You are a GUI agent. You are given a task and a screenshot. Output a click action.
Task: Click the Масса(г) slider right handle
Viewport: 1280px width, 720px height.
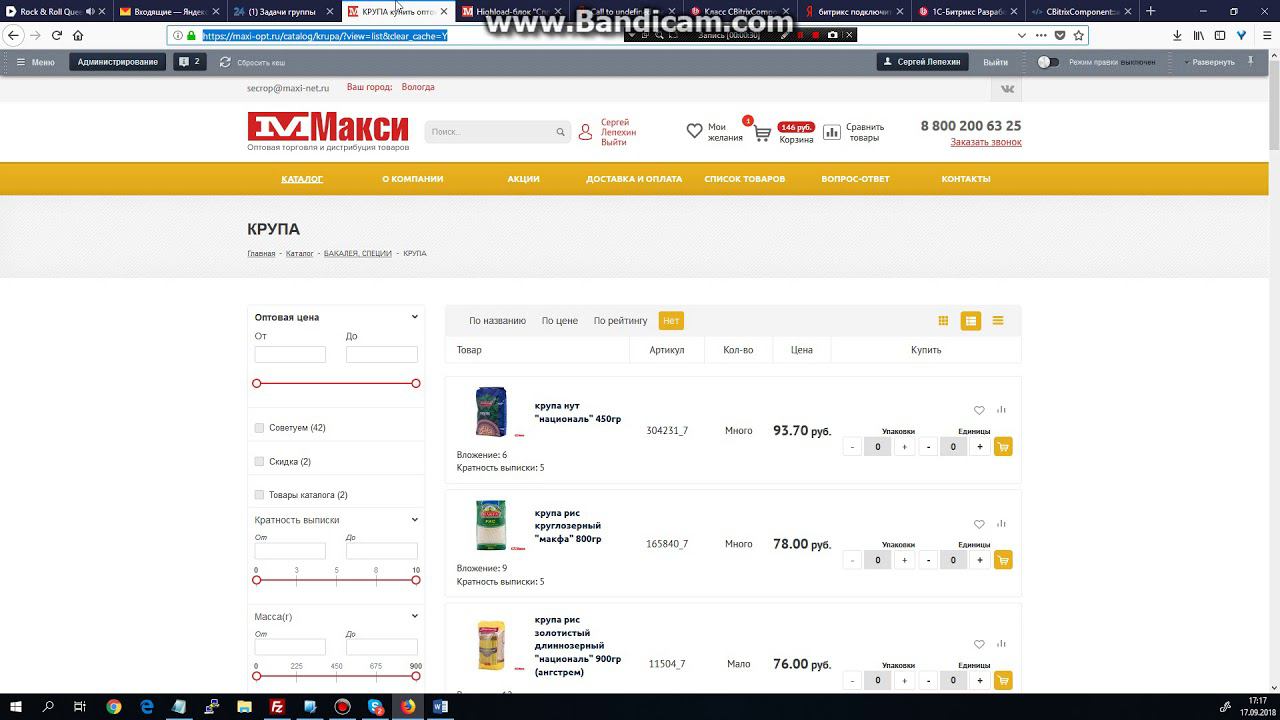click(x=416, y=676)
